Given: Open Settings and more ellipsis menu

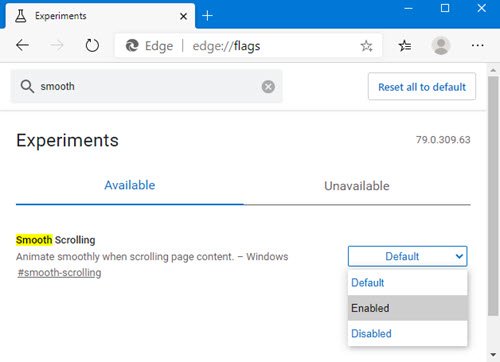Looking at the screenshot, I should pyautogui.click(x=478, y=45).
